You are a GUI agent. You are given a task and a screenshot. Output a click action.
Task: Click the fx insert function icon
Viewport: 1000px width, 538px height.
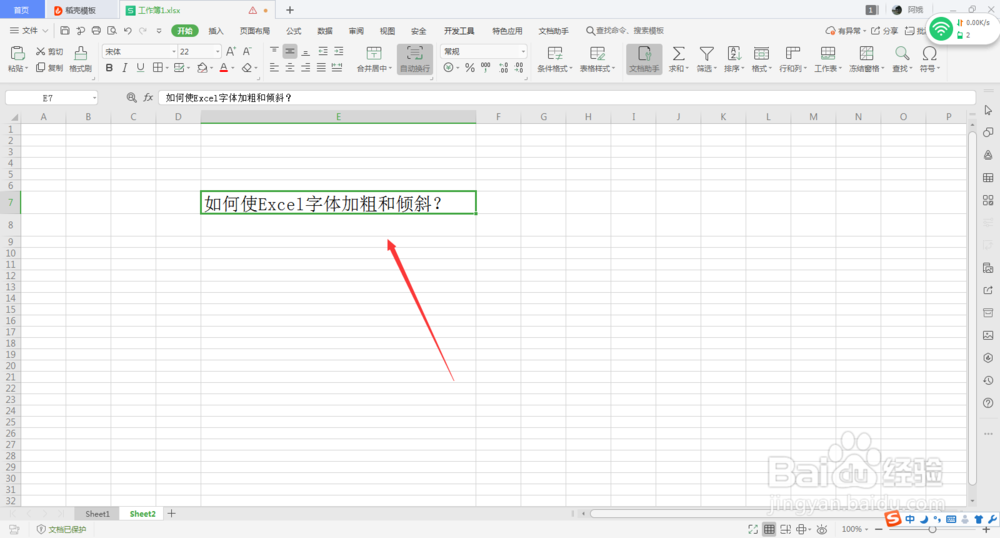point(148,98)
